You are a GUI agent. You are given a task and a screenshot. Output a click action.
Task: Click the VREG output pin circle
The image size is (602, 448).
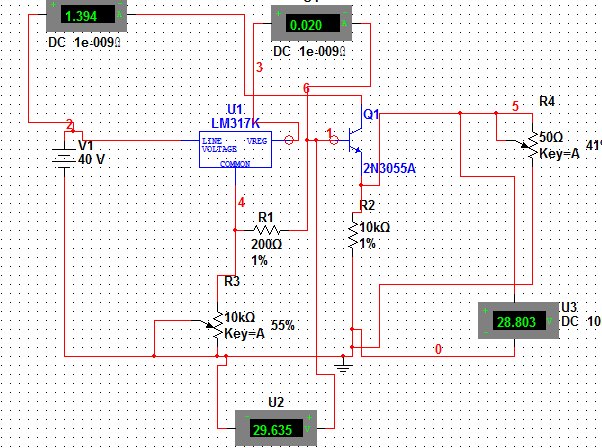289,140
